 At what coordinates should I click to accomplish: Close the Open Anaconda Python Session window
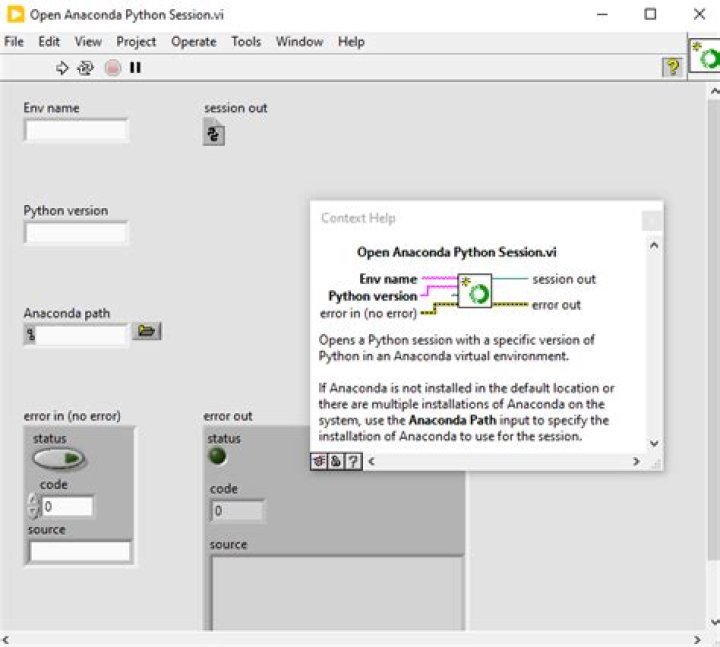(x=699, y=14)
